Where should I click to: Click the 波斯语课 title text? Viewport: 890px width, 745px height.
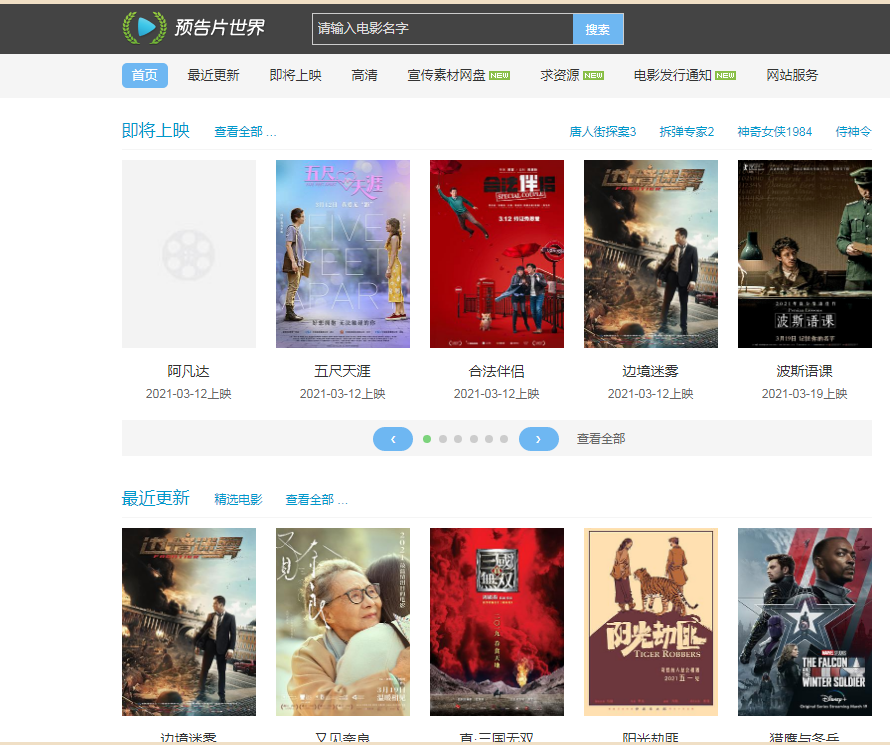coord(805,371)
